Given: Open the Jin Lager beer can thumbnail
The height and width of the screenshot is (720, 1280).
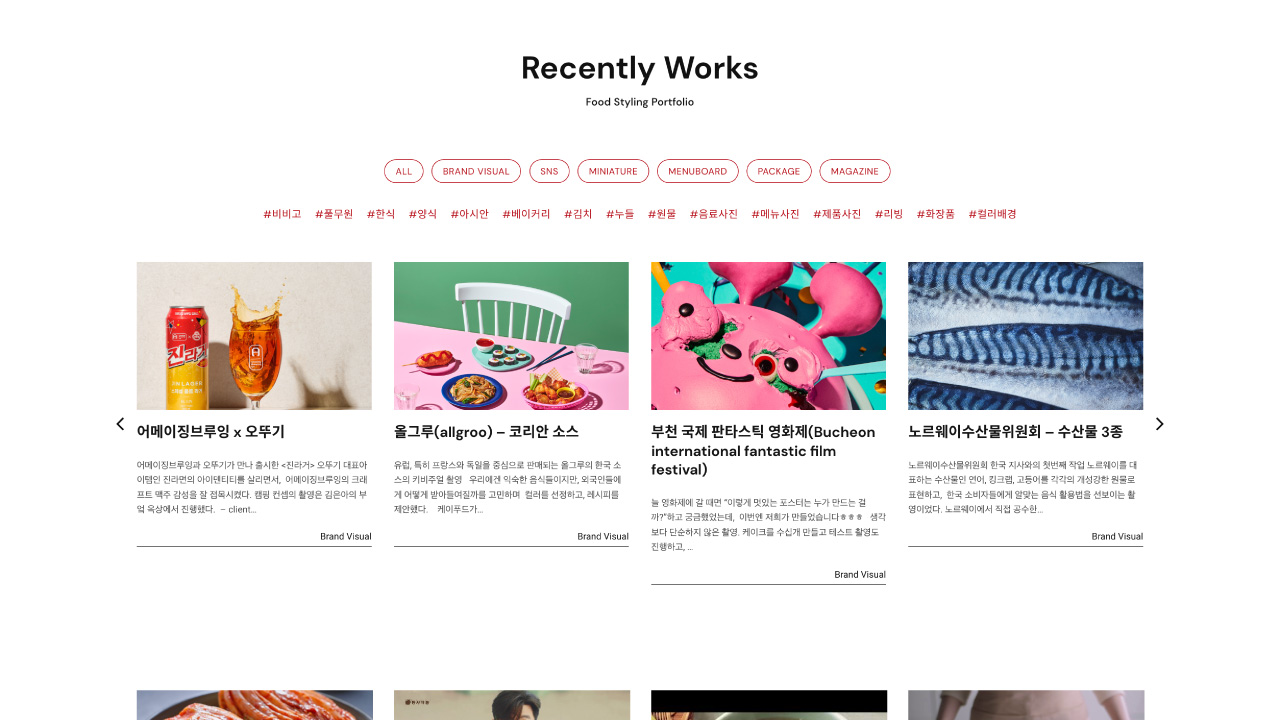Looking at the screenshot, I should (254, 336).
